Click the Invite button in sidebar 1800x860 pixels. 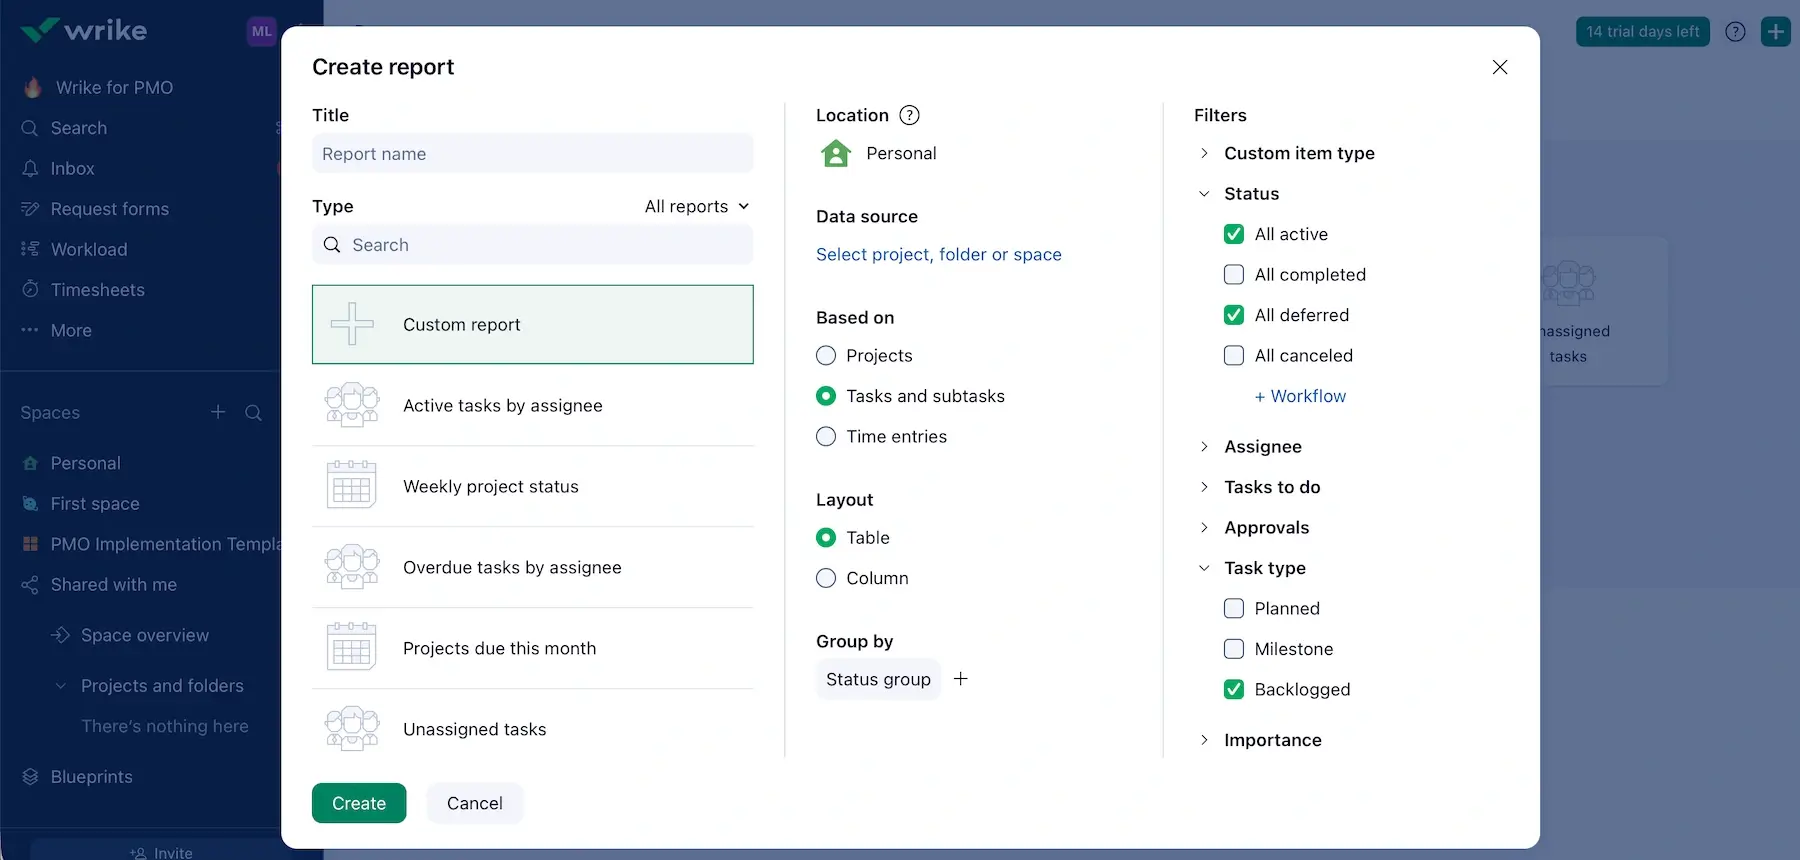tap(161, 851)
